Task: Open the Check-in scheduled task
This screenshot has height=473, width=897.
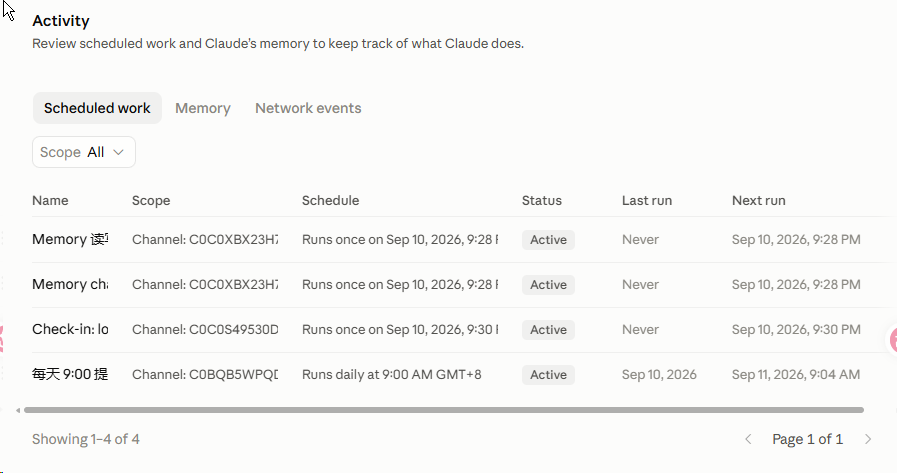Action: [446, 329]
